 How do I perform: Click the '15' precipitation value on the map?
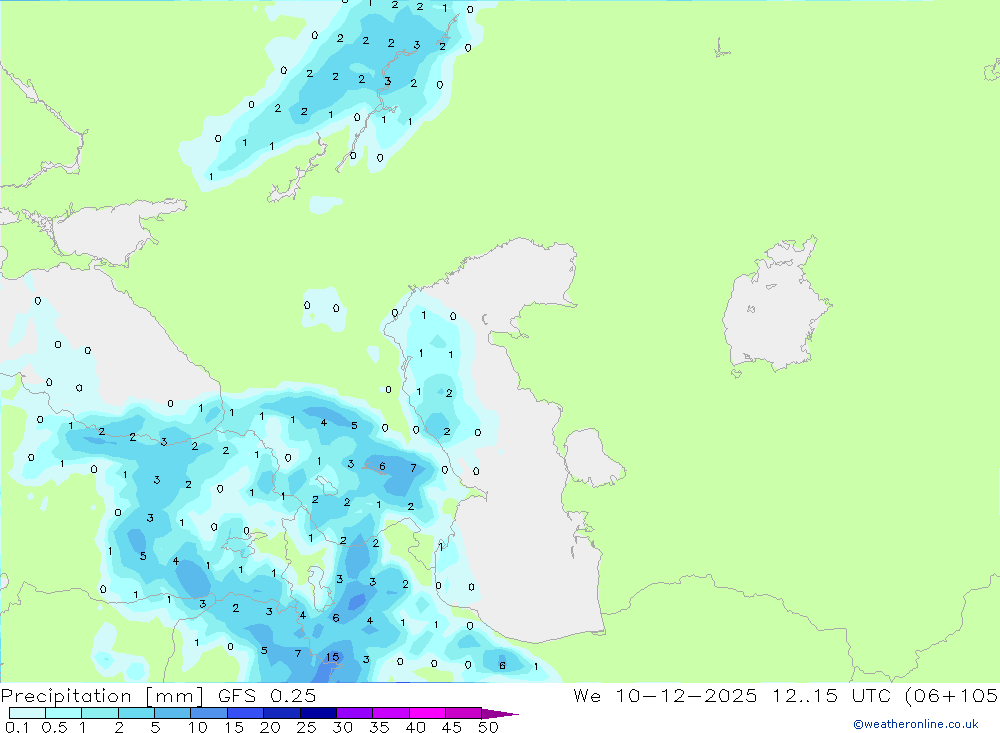coord(332,657)
